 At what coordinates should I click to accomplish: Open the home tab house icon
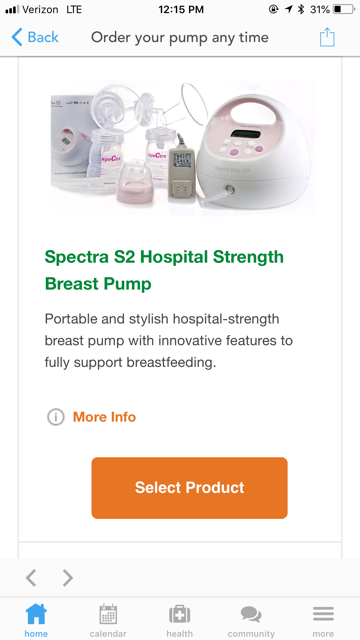(x=36, y=614)
